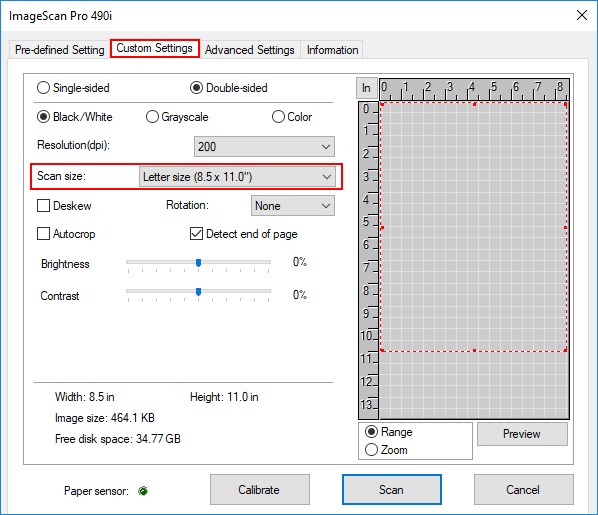Click the Cancel button

click(524, 489)
